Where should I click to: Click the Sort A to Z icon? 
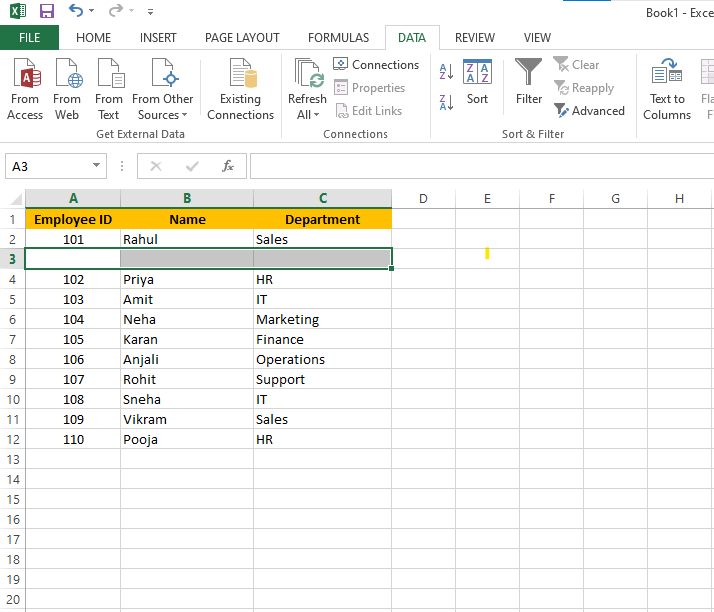(447, 72)
